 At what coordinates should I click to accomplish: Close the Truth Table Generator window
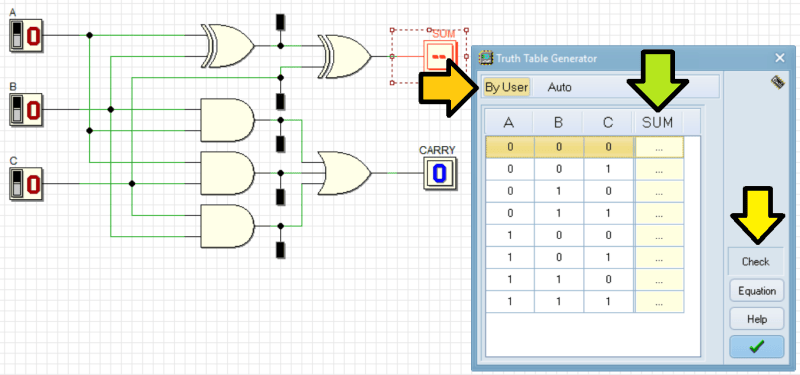coord(780,58)
